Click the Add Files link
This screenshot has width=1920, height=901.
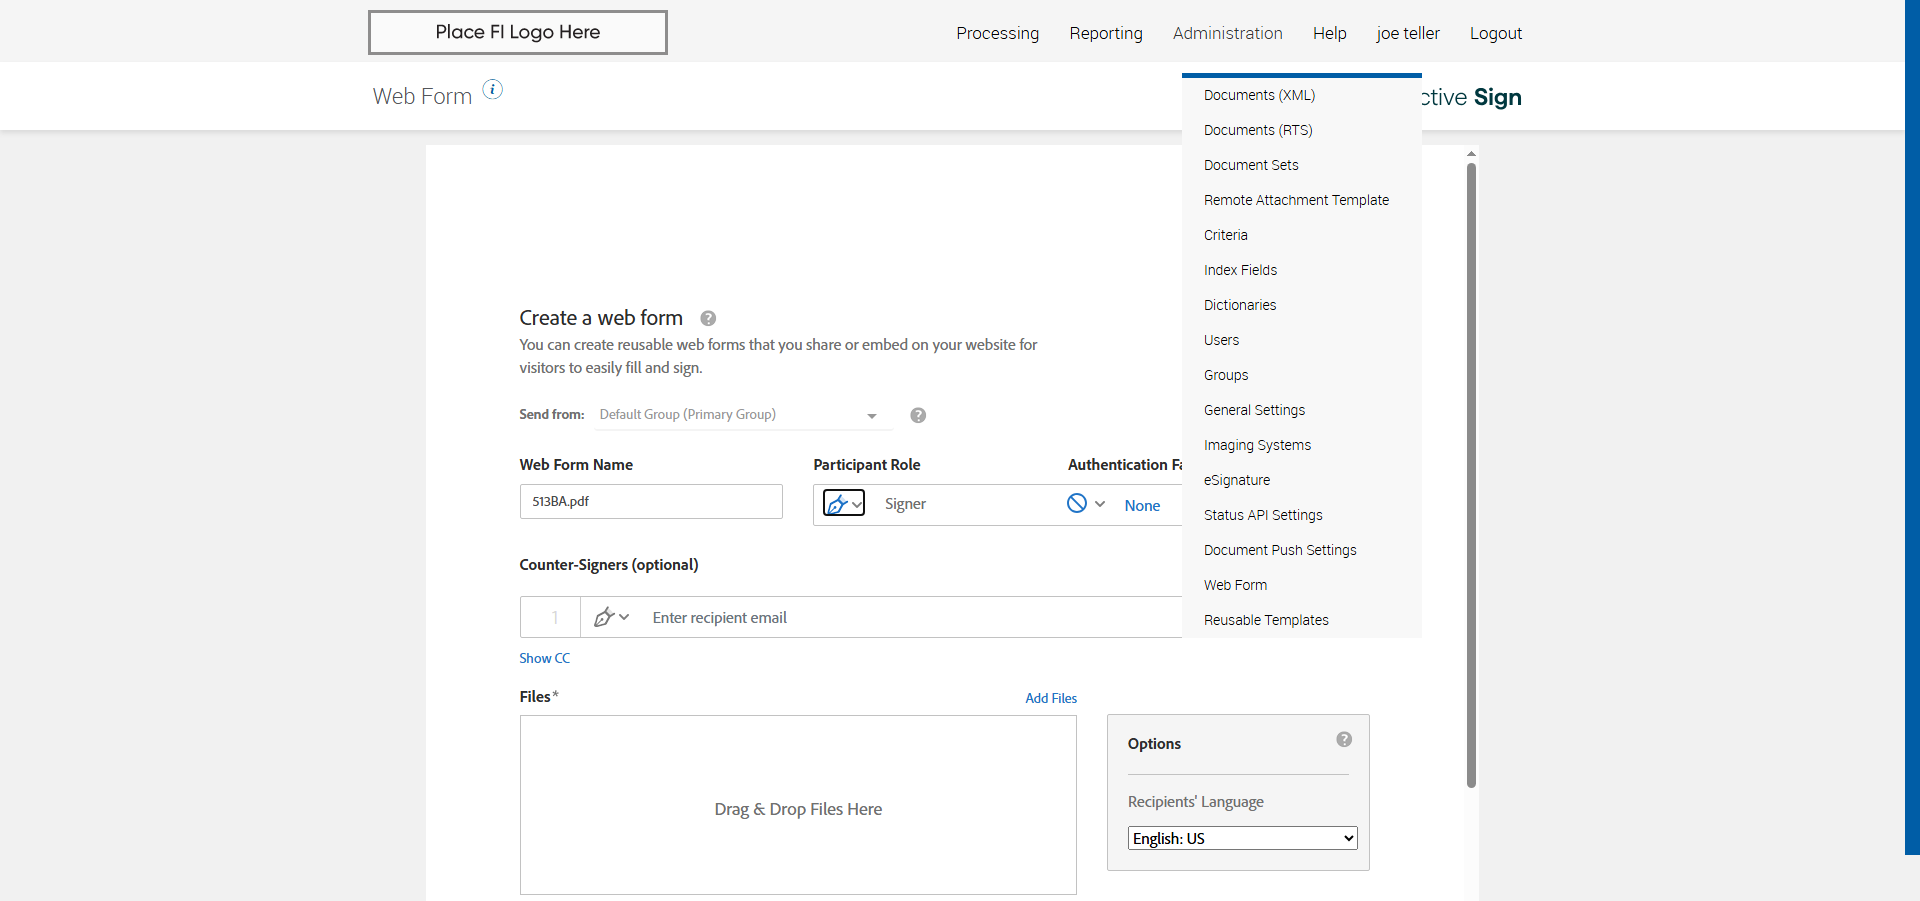[x=1051, y=698]
